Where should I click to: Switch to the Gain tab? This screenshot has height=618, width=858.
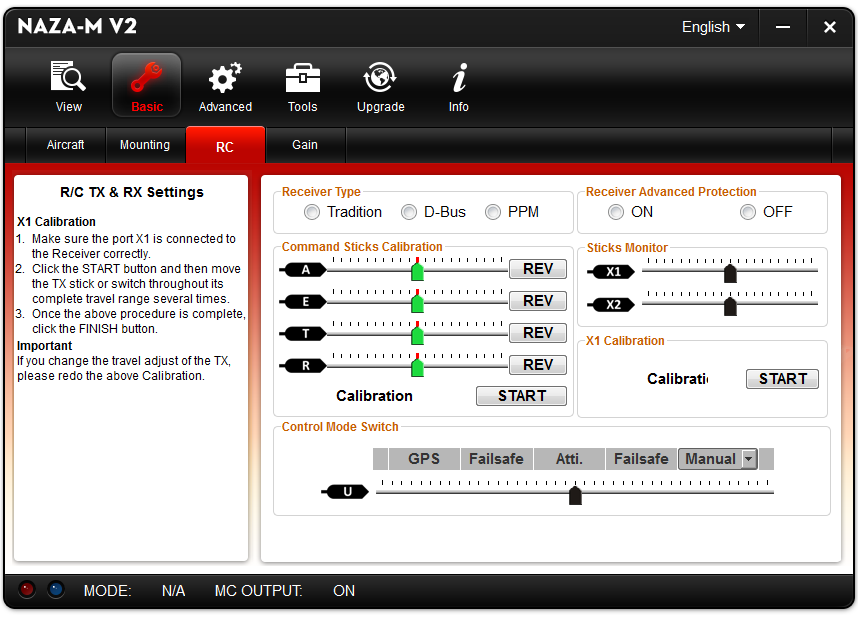click(x=305, y=145)
